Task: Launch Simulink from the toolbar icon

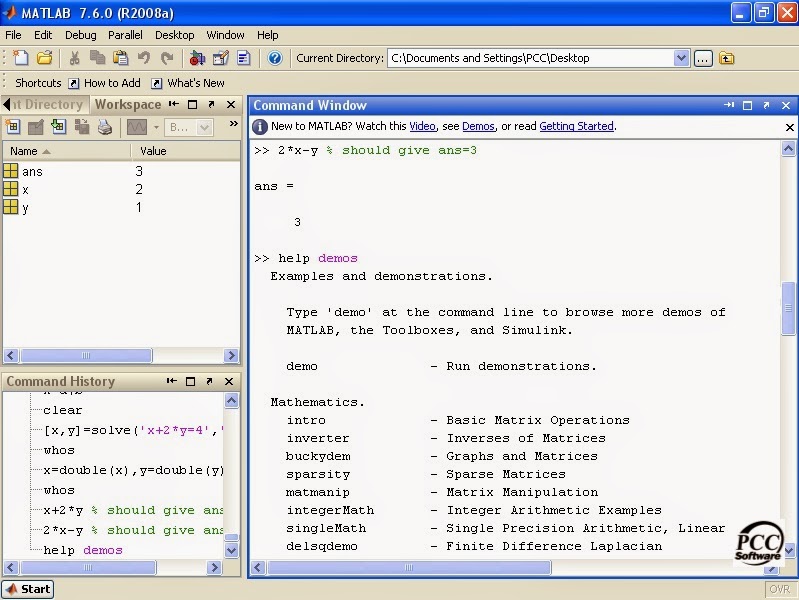Action: [x=197, y=58]
